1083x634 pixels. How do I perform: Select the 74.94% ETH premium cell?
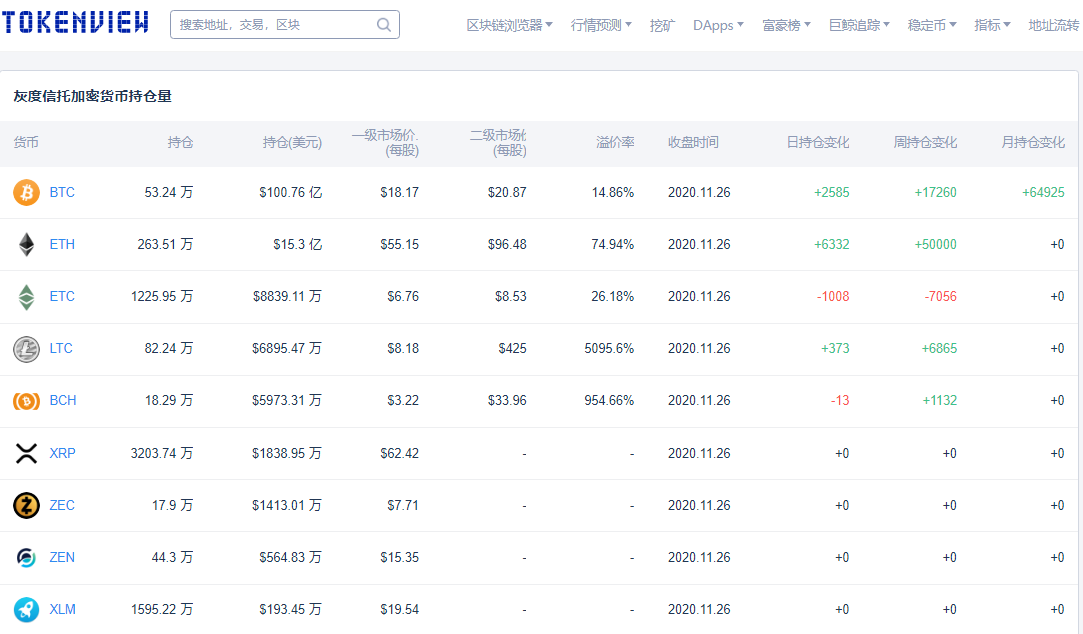[x=613, y=244]
